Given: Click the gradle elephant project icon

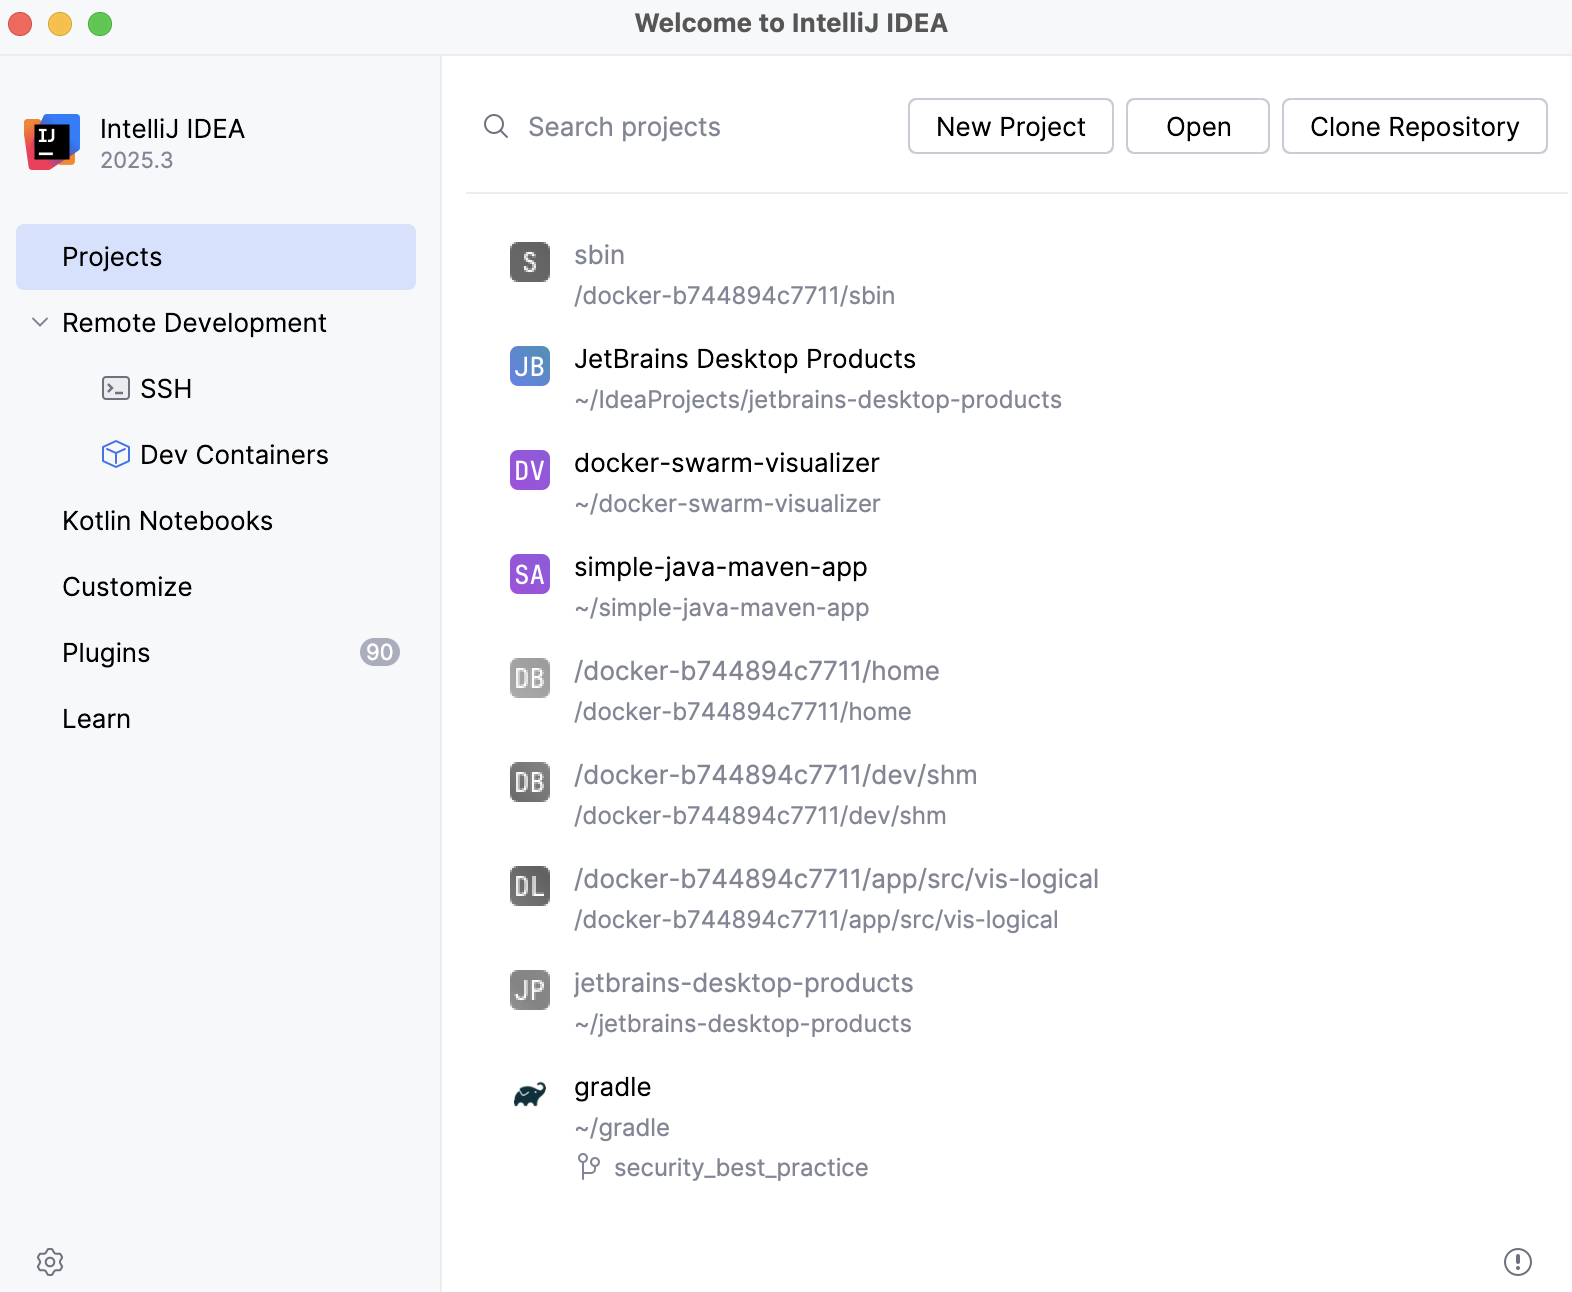Looking at the screenshot, I should 530,1095.
